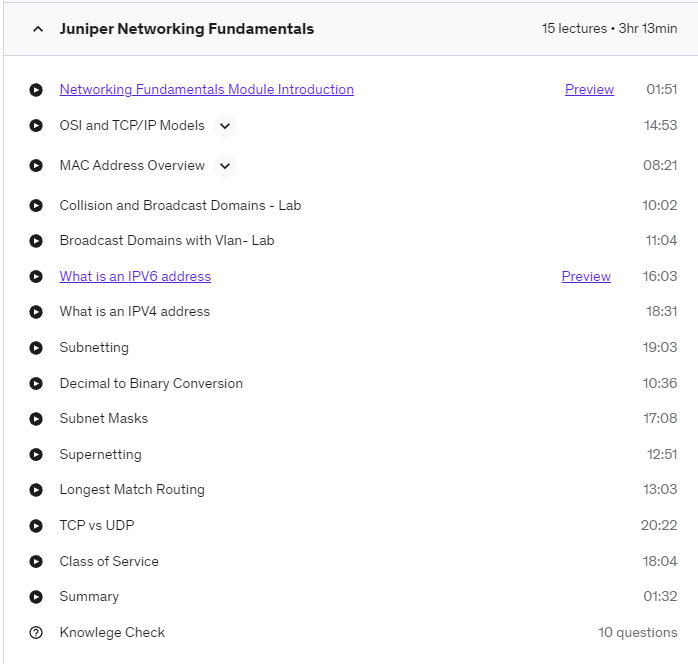Click the 16:03 duration
698x664 pixels.
(660, 276)
